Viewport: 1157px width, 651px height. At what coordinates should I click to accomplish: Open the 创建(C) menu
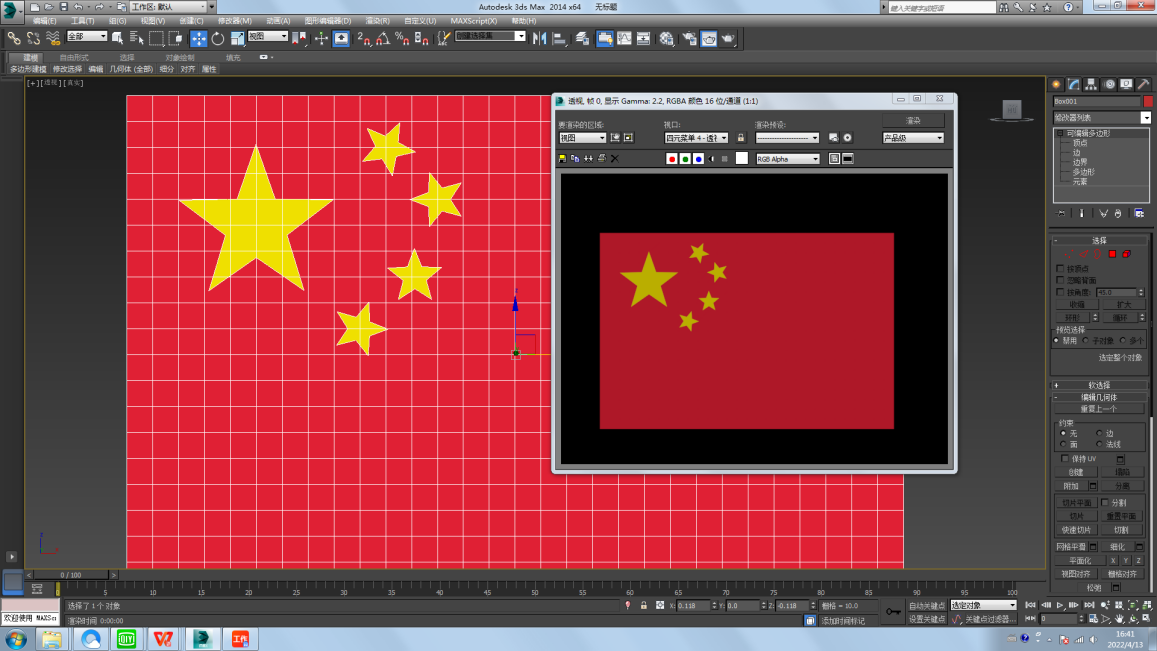click(191, 21)
